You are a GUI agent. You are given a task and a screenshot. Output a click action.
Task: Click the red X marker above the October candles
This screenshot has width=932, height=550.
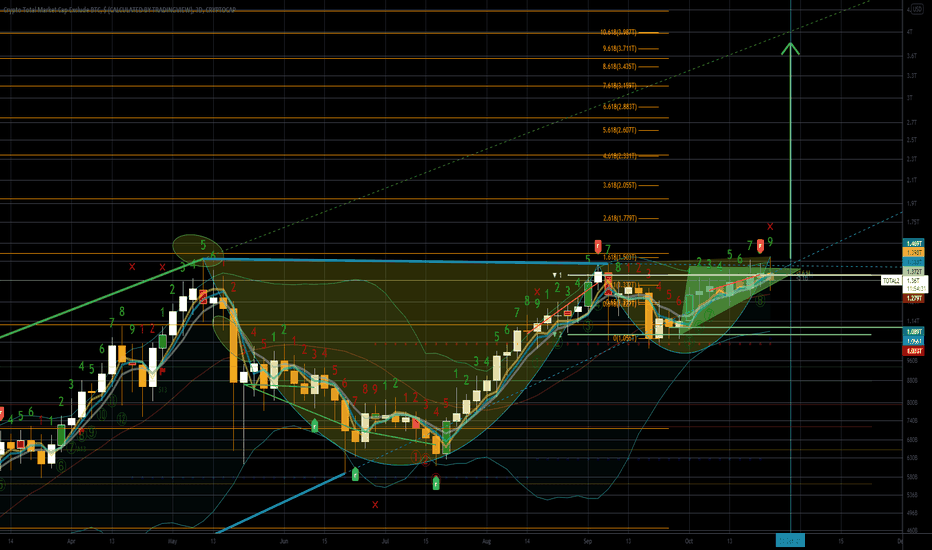pyautogui.click(x=770, y=227)
